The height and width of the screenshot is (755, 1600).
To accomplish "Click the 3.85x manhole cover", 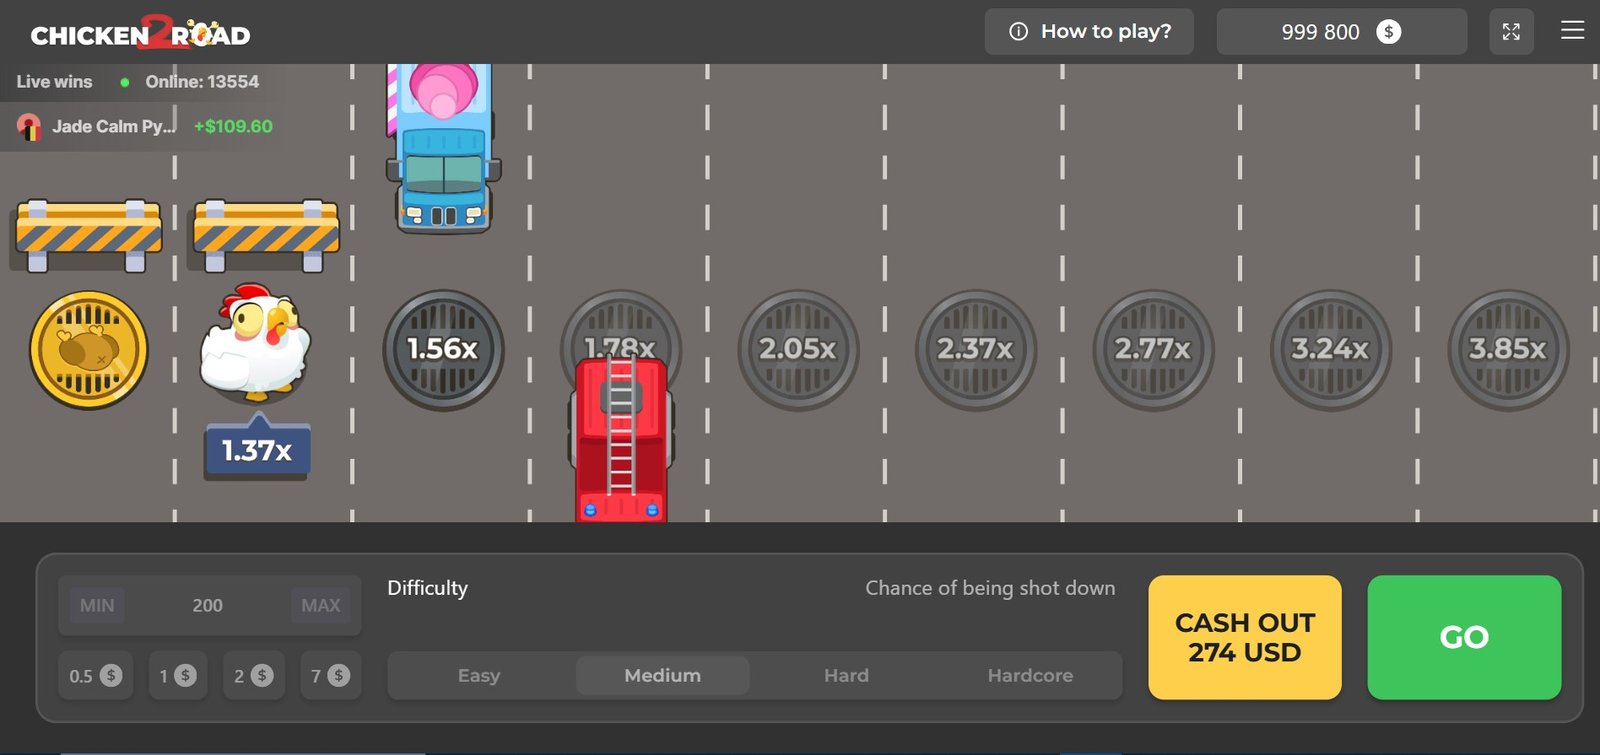I will [1508, 349].
